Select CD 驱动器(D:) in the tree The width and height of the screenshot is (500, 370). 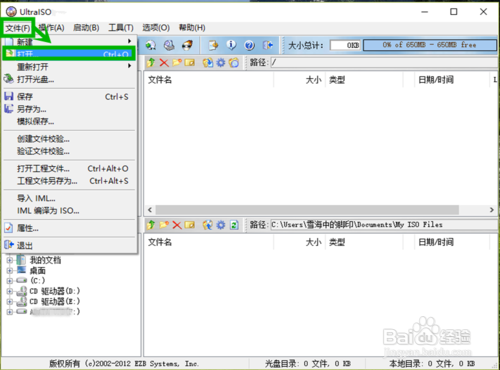click(x=55, y=291)
